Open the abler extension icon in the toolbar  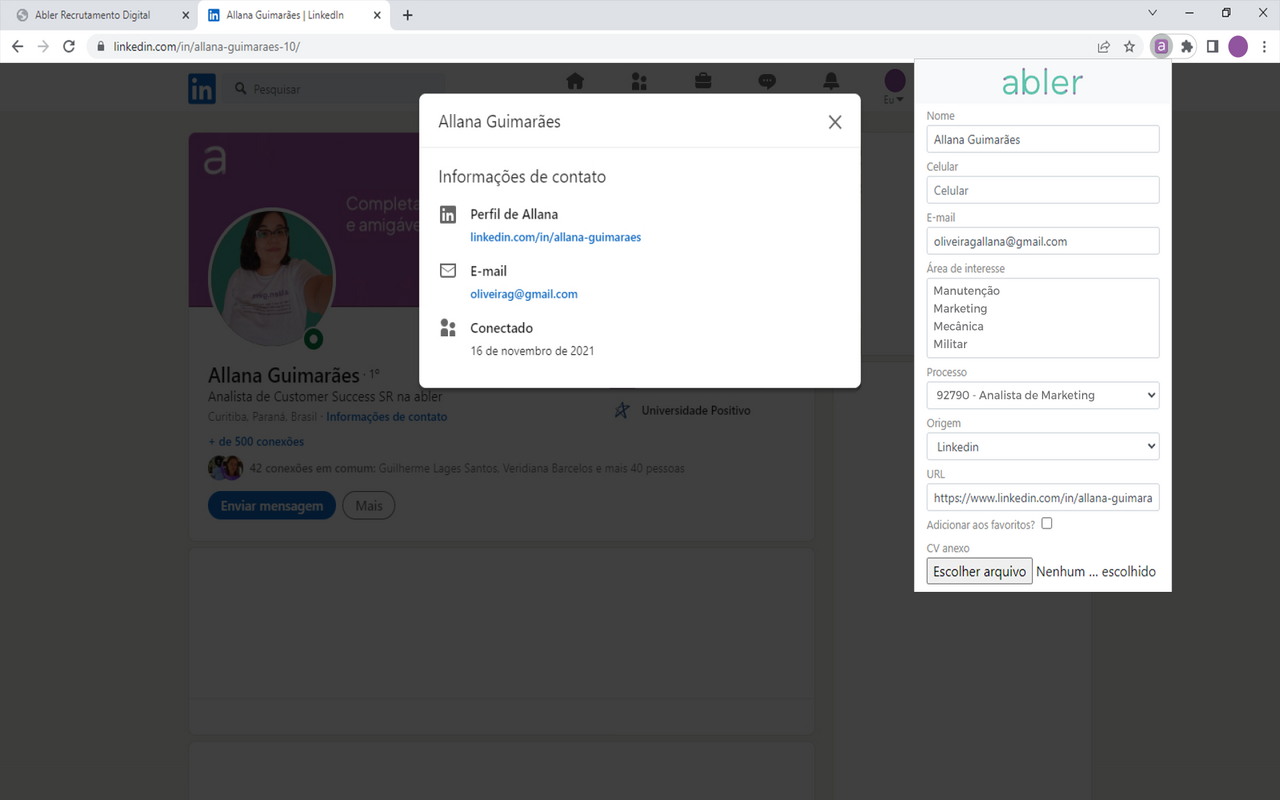(x=1161, y=46)
